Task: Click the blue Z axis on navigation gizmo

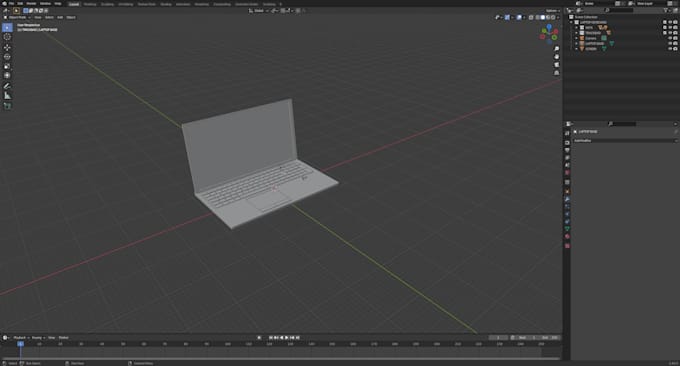Action: click(x=549, y=27)
